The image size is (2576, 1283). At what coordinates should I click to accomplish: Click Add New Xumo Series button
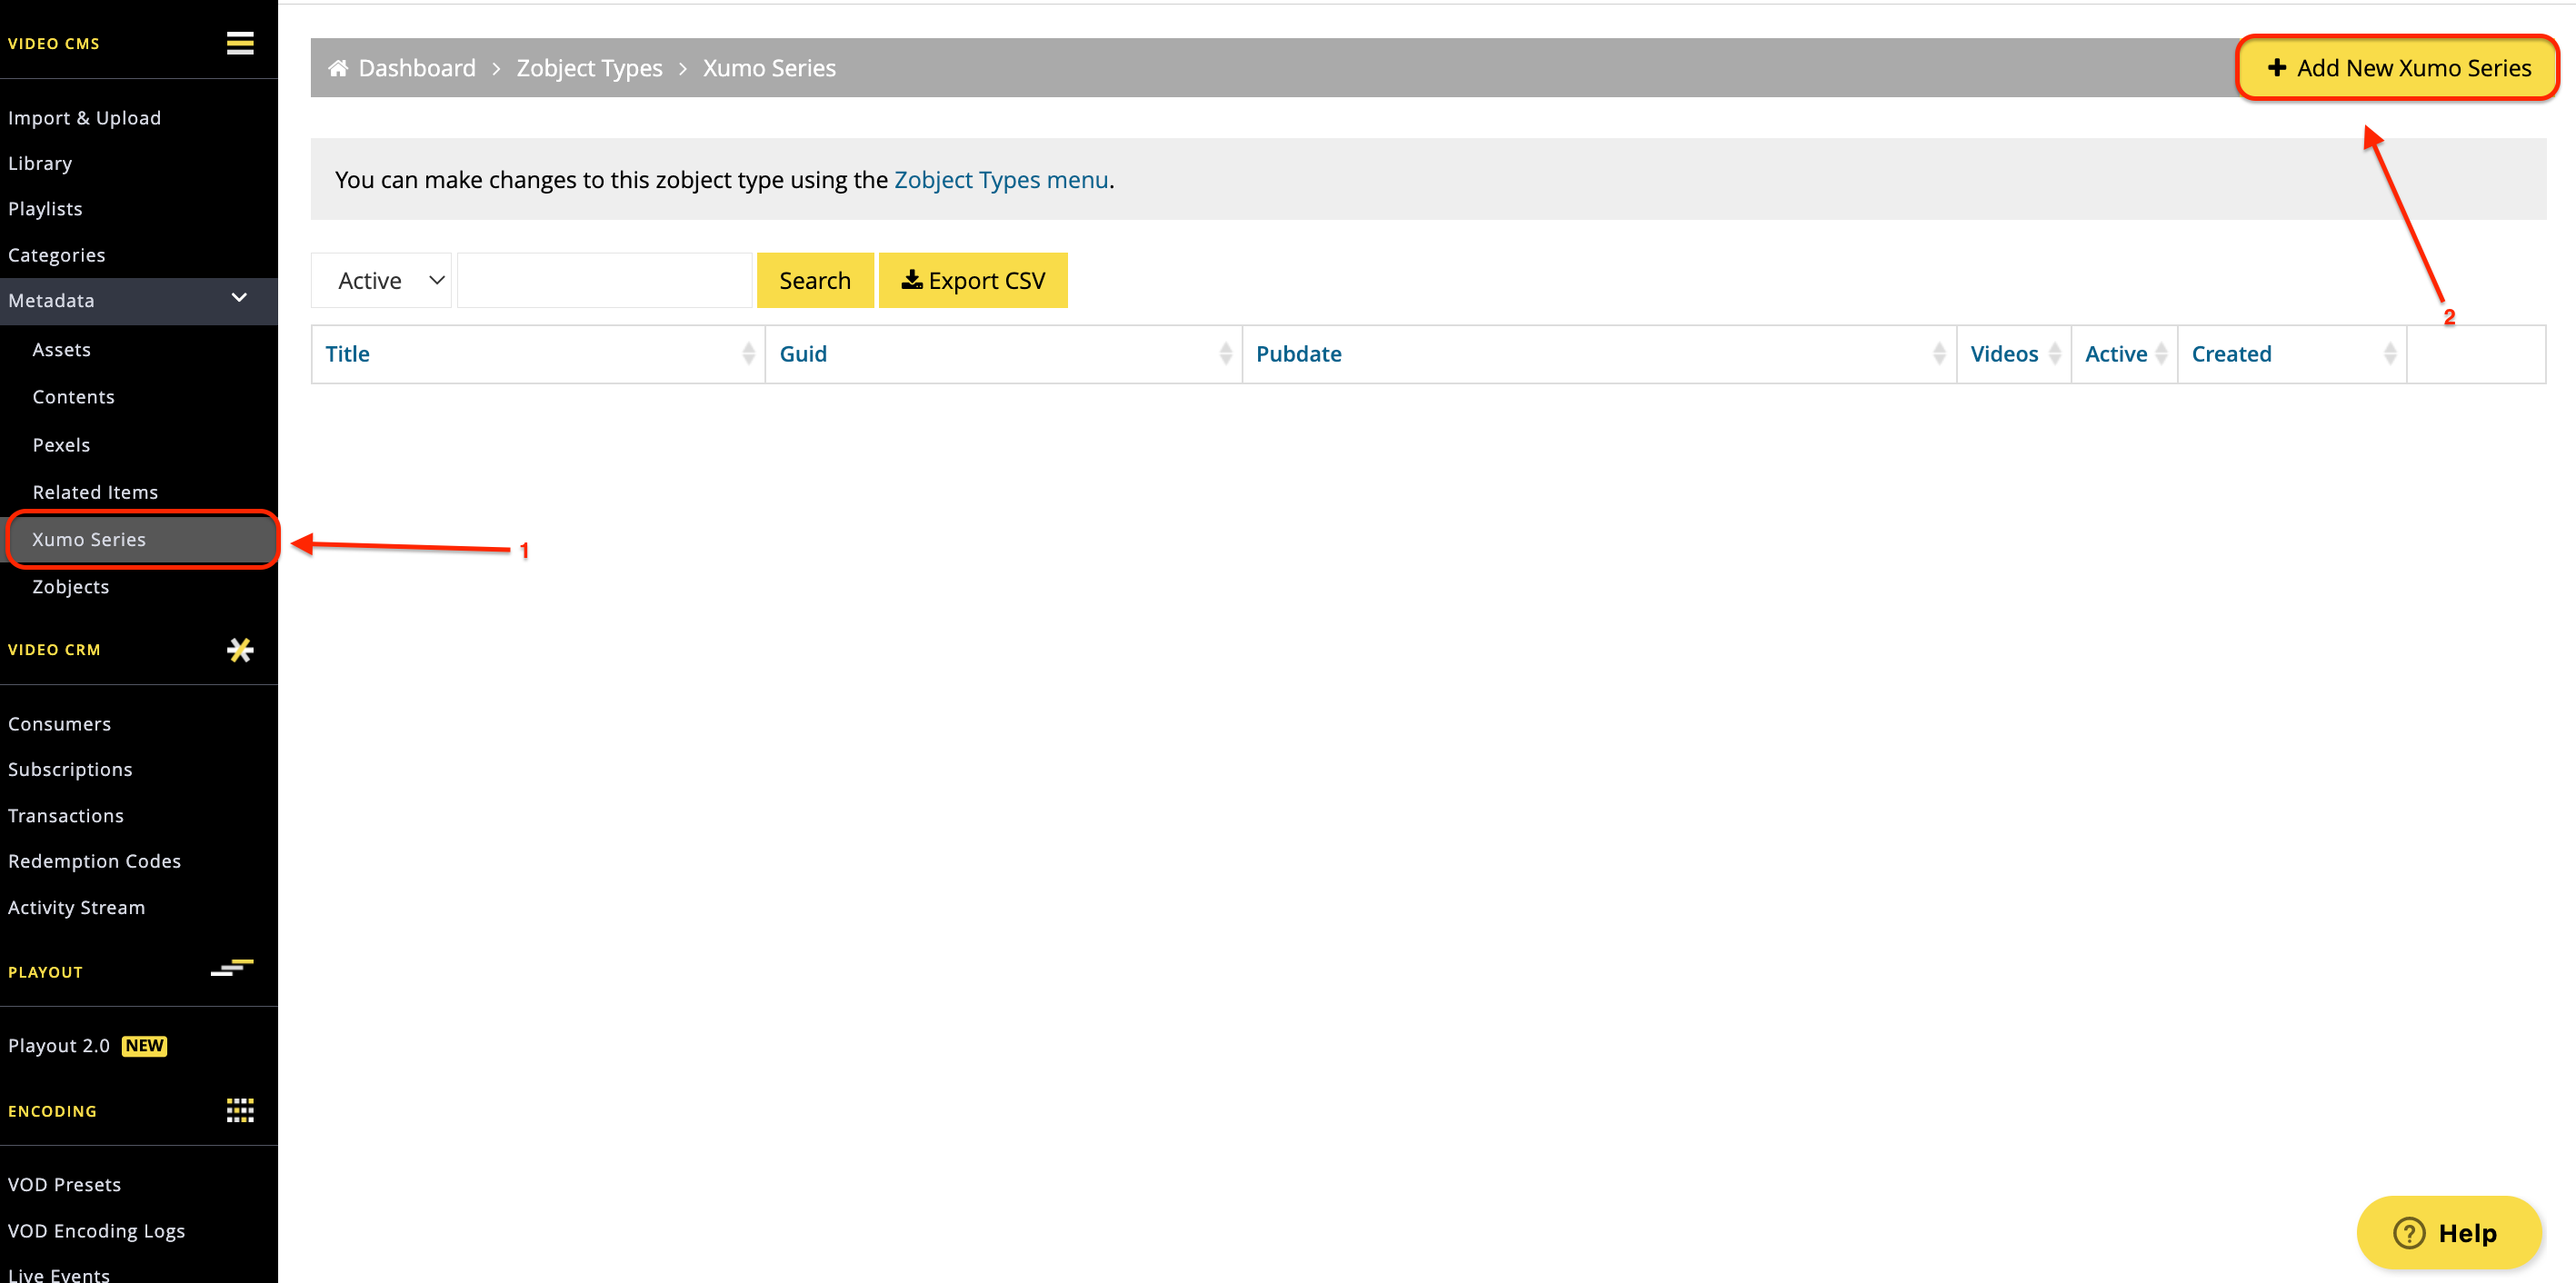click(x=2398, y=68)
